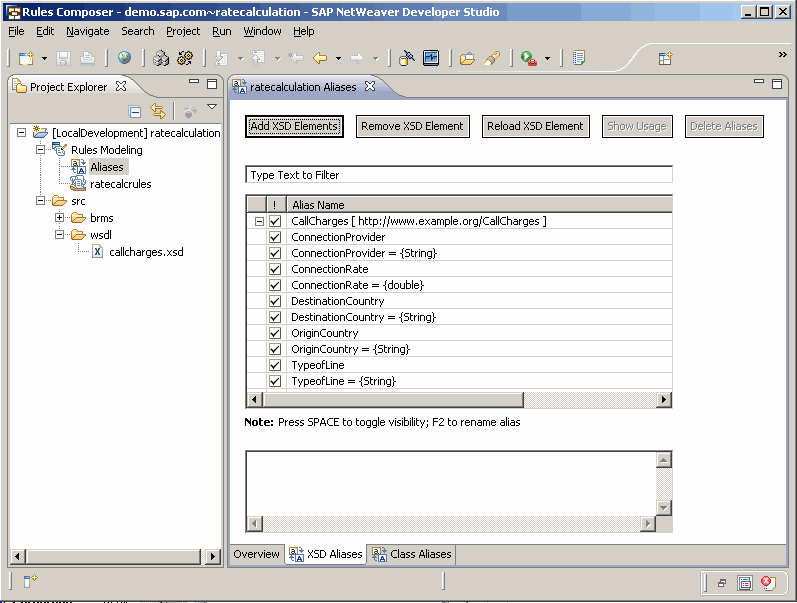
Task: Click the document list toolbar icon
Action: coord(578,58)
